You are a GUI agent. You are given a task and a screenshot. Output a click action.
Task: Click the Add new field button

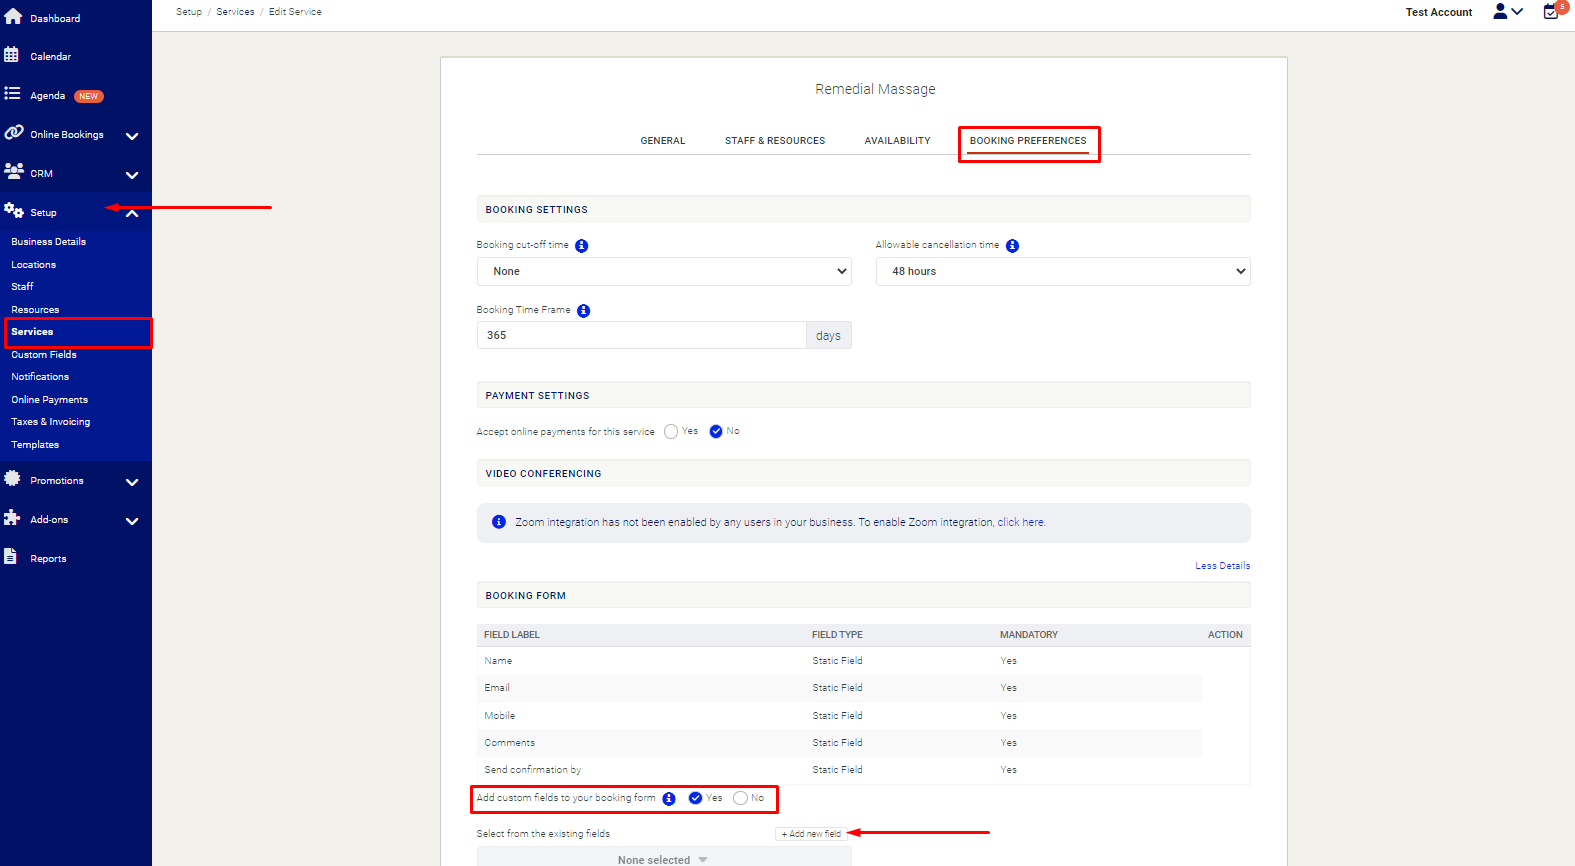811,834
